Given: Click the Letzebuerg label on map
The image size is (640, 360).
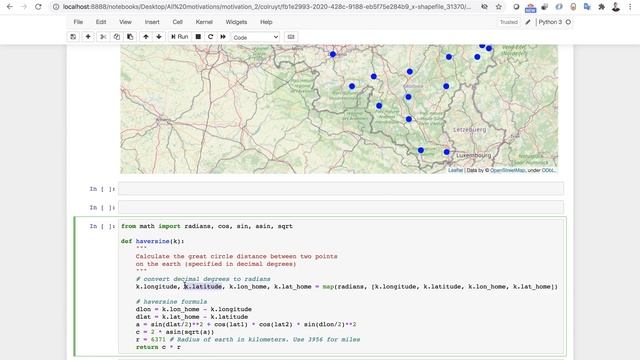Looking at the screenshot, I should point(470,129).
